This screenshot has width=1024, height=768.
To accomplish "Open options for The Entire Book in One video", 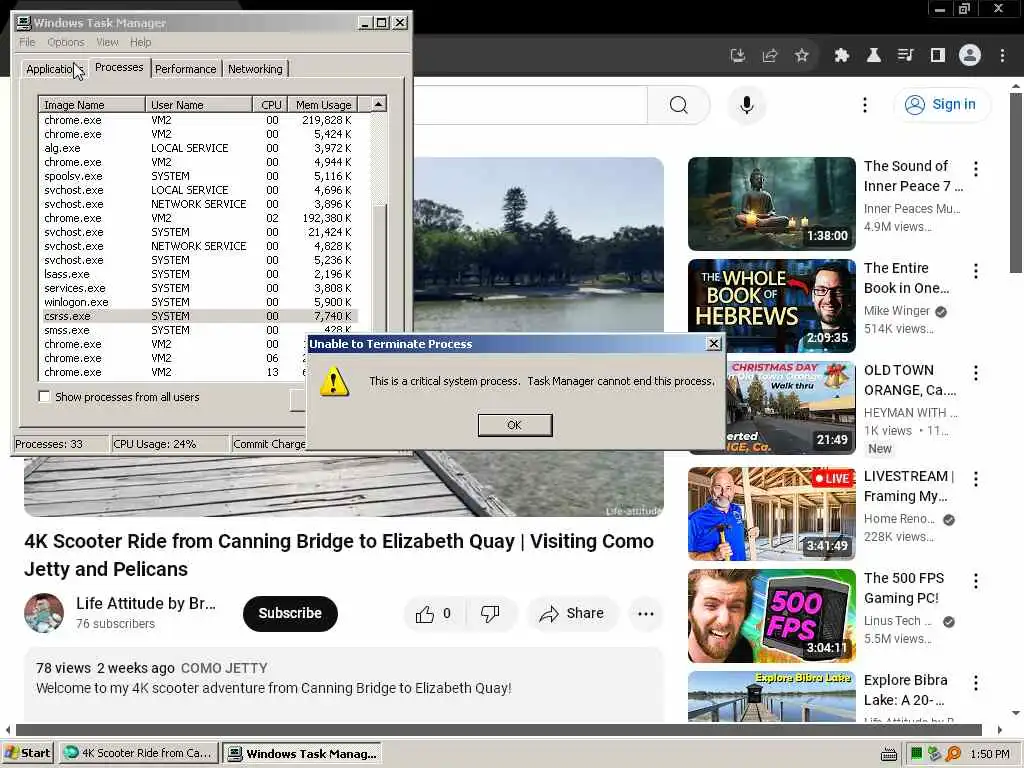I will tap(976, 271).
